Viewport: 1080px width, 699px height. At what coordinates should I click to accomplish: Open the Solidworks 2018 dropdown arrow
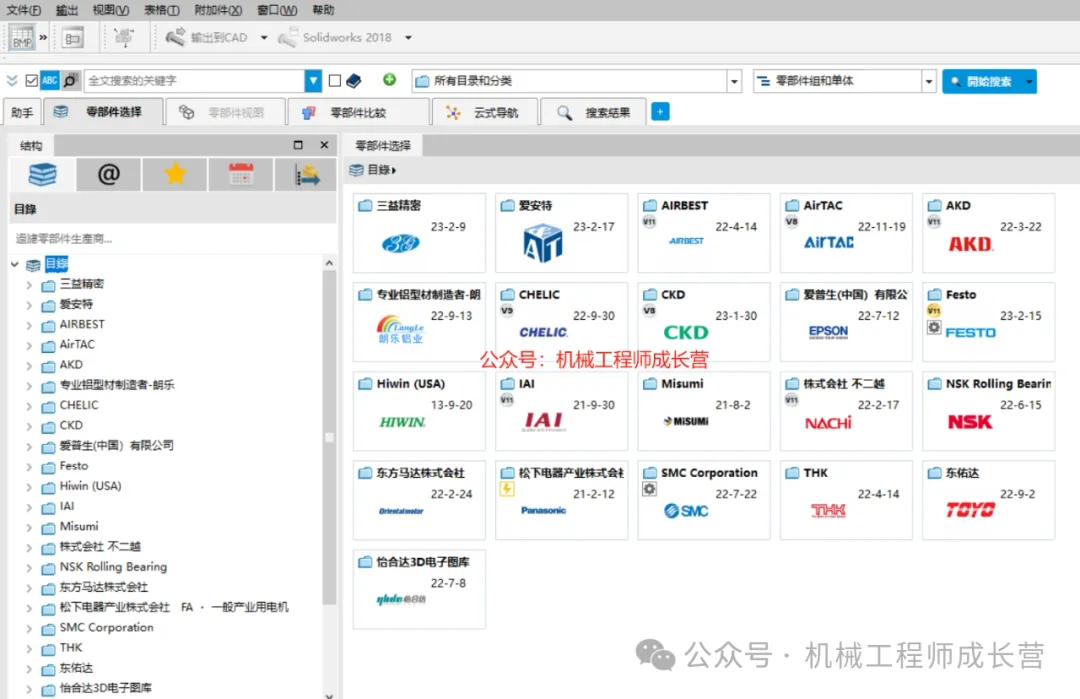coord(408,38)
